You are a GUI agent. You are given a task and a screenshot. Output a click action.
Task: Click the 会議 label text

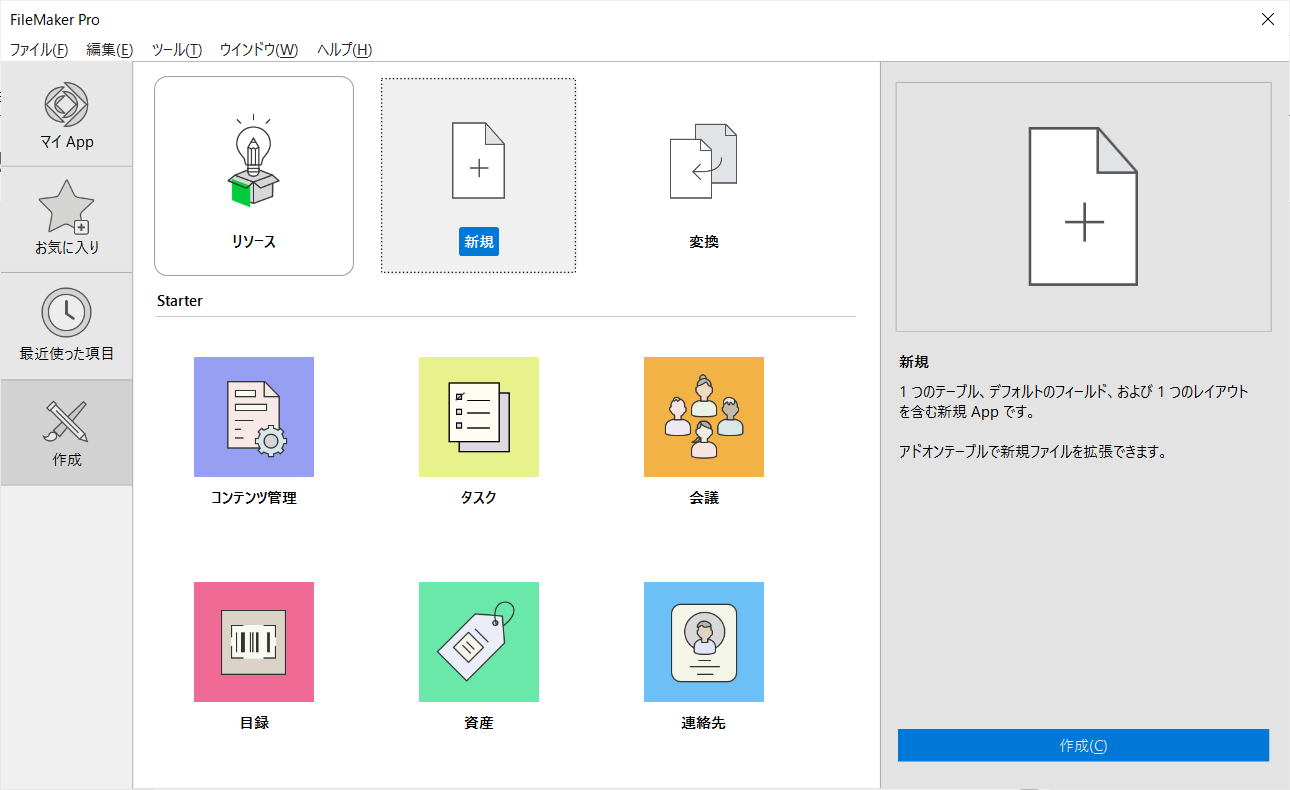[x=704, y=497]
